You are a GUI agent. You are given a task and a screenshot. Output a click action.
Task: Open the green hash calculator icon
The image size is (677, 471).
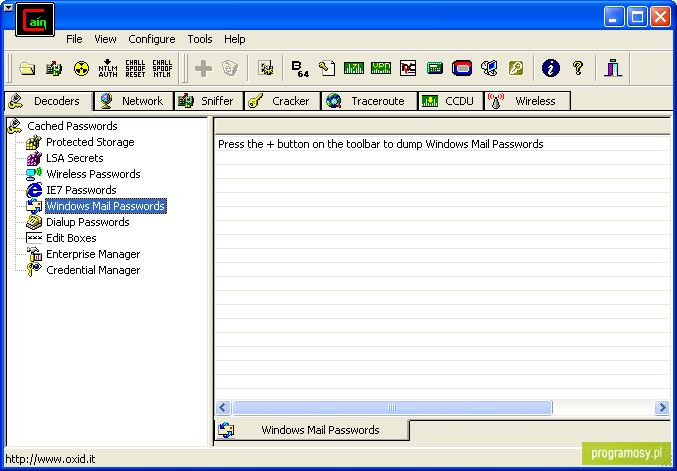pos(435,68)
